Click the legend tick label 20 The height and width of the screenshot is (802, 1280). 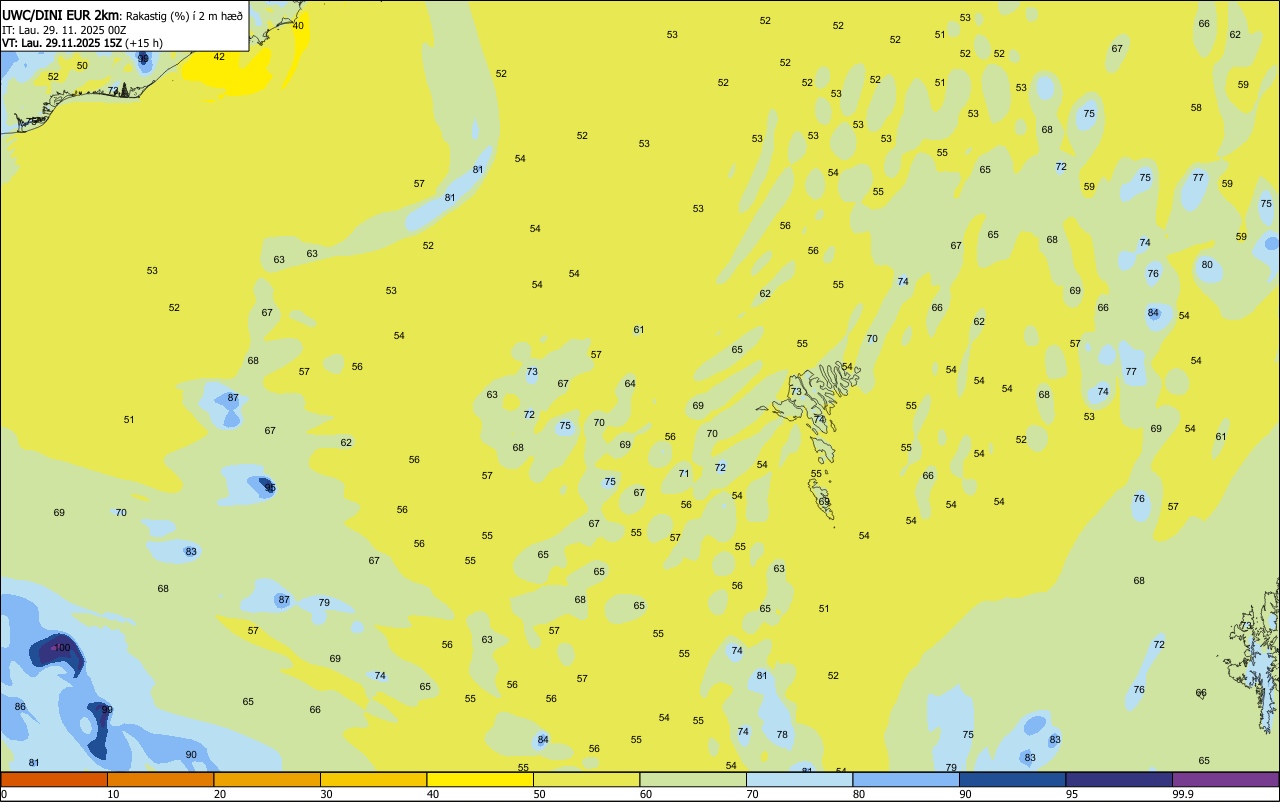point(220,794)
